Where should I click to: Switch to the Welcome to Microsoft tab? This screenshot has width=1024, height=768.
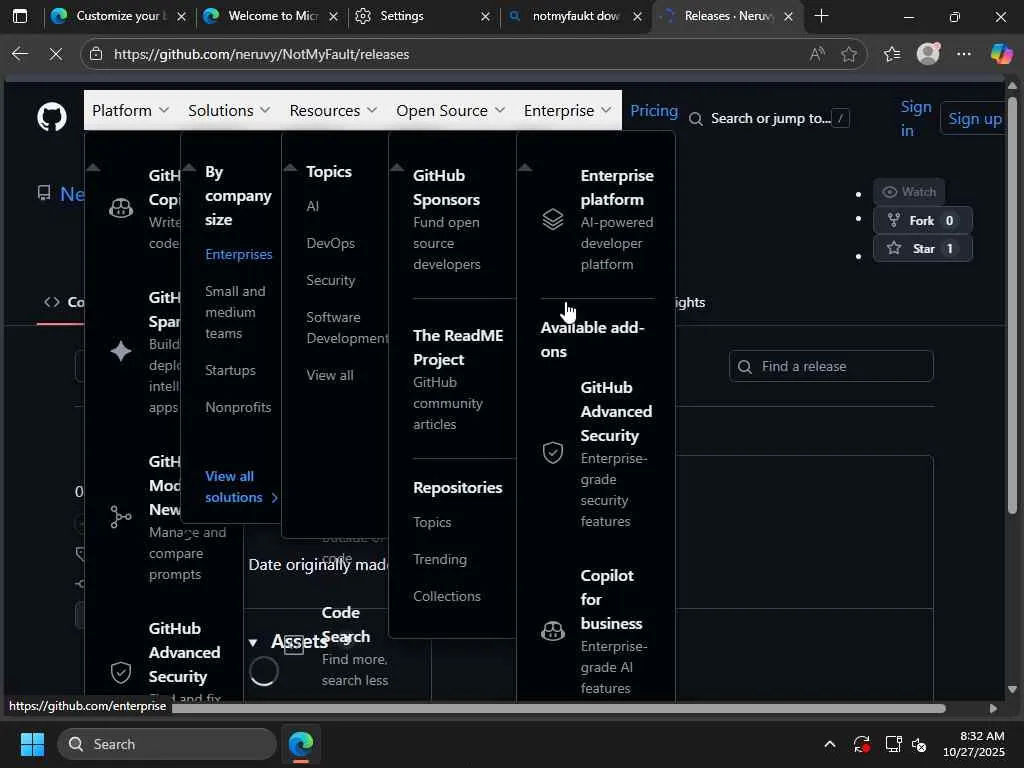tap(272, 16)
